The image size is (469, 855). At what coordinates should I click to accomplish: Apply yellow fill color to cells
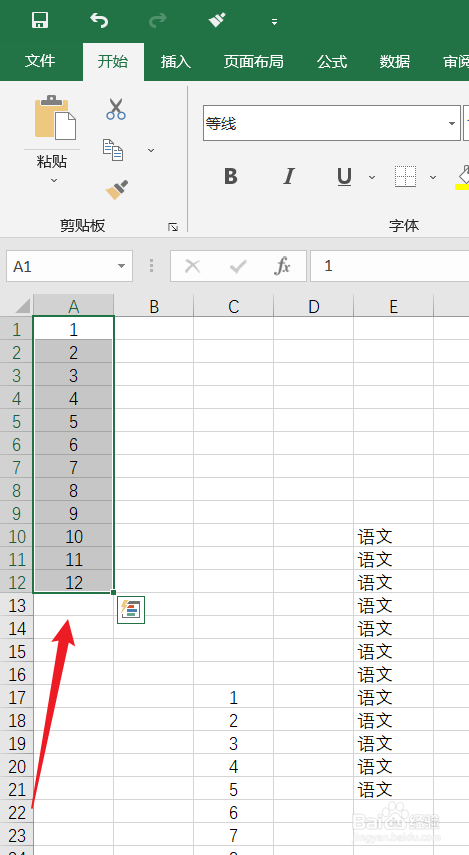(x=462, y=177)
